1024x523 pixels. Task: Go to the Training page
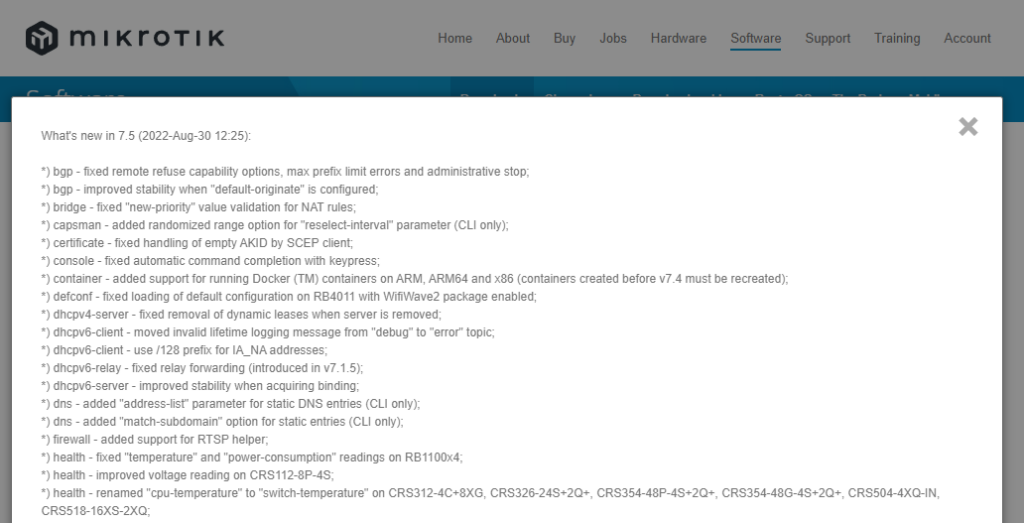tap(897, 39)
